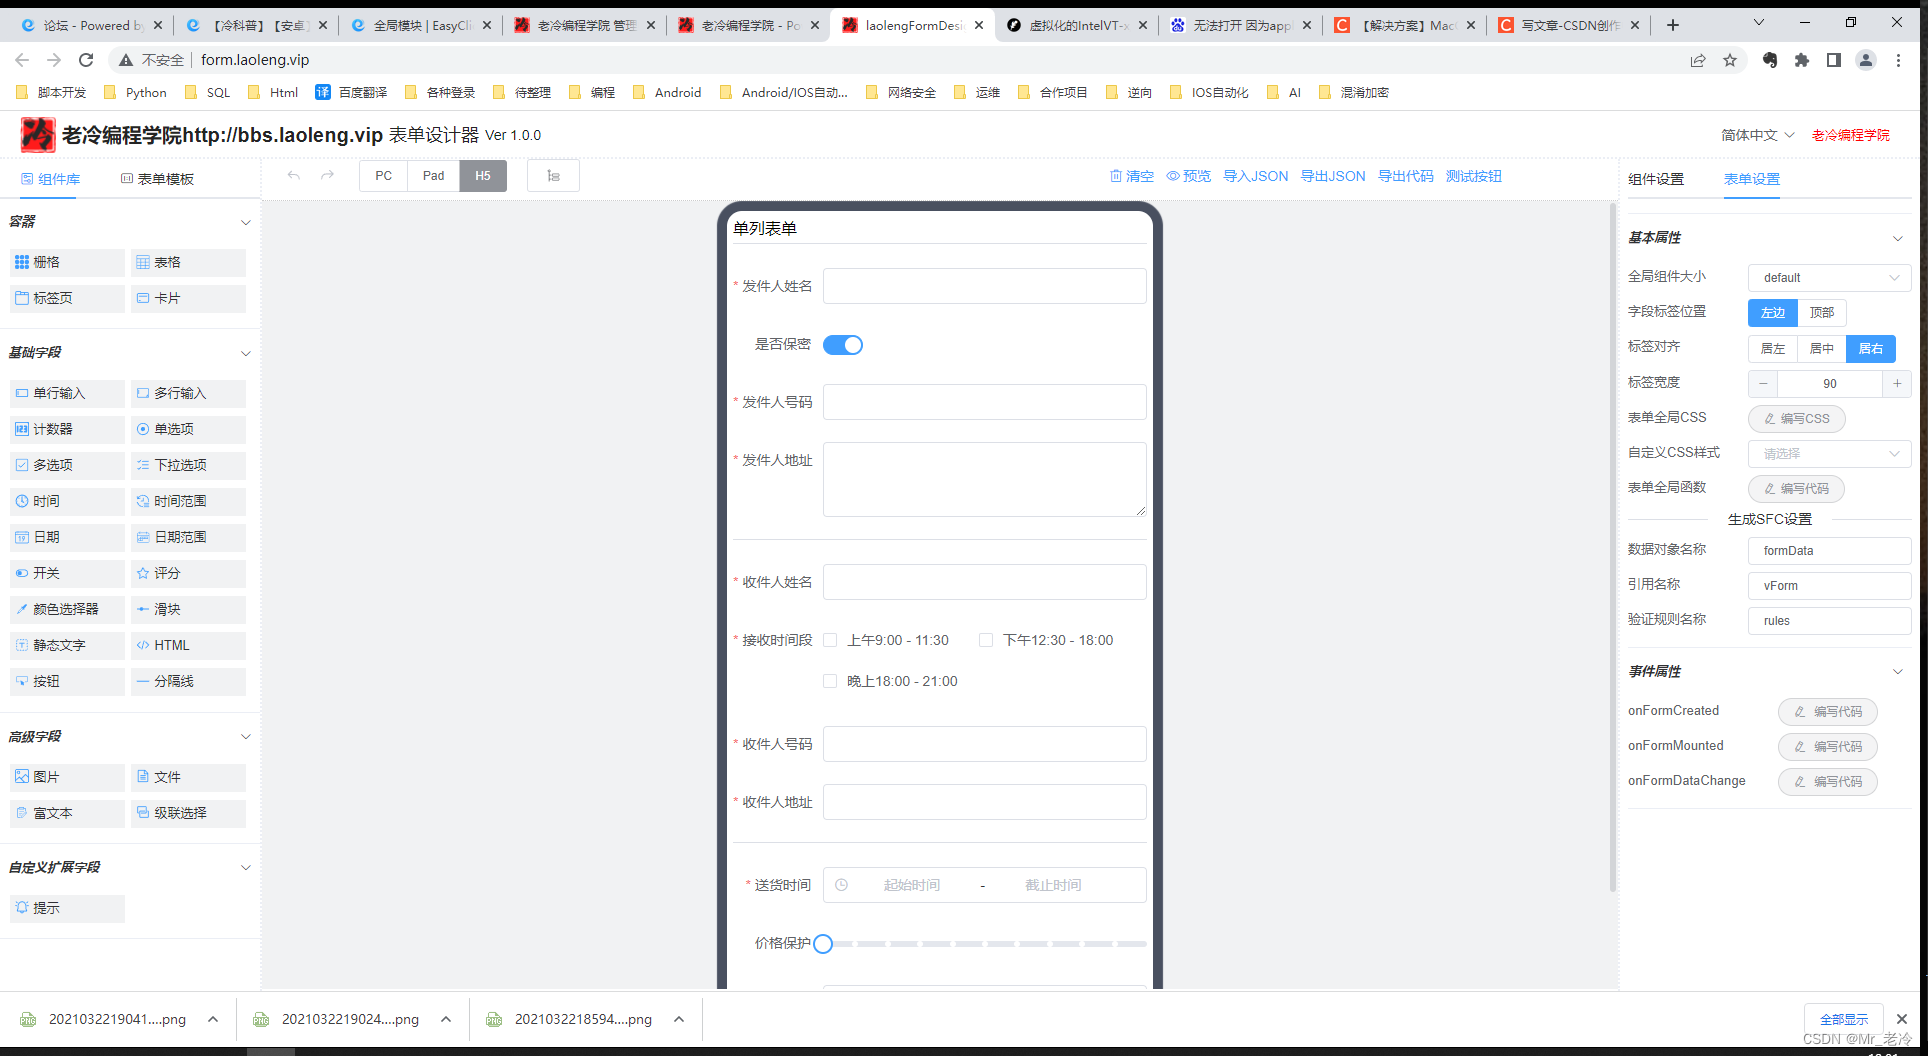Viewport: 1928px width, 1056px height.
Task: Collapse the 基础字段 section
Action: 246,352
